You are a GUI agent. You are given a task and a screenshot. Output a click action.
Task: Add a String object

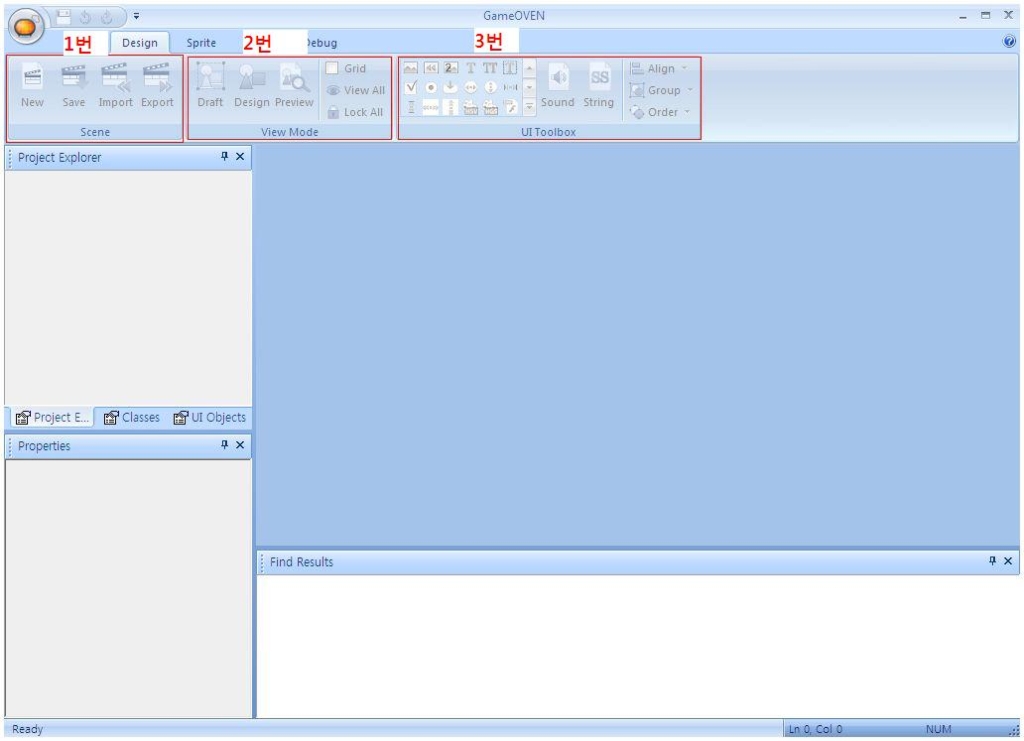(x=599, y=85)
